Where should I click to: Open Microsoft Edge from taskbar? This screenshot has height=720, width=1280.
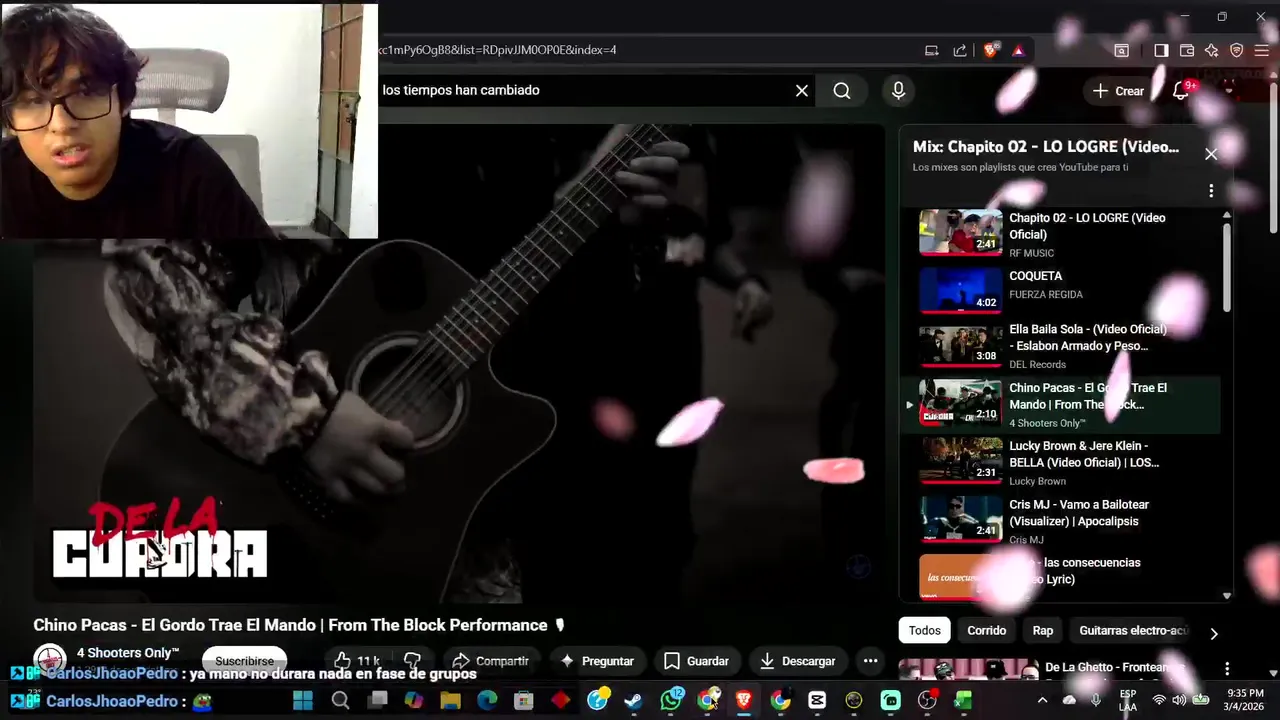pyautogui.click(x=487, y=700)
